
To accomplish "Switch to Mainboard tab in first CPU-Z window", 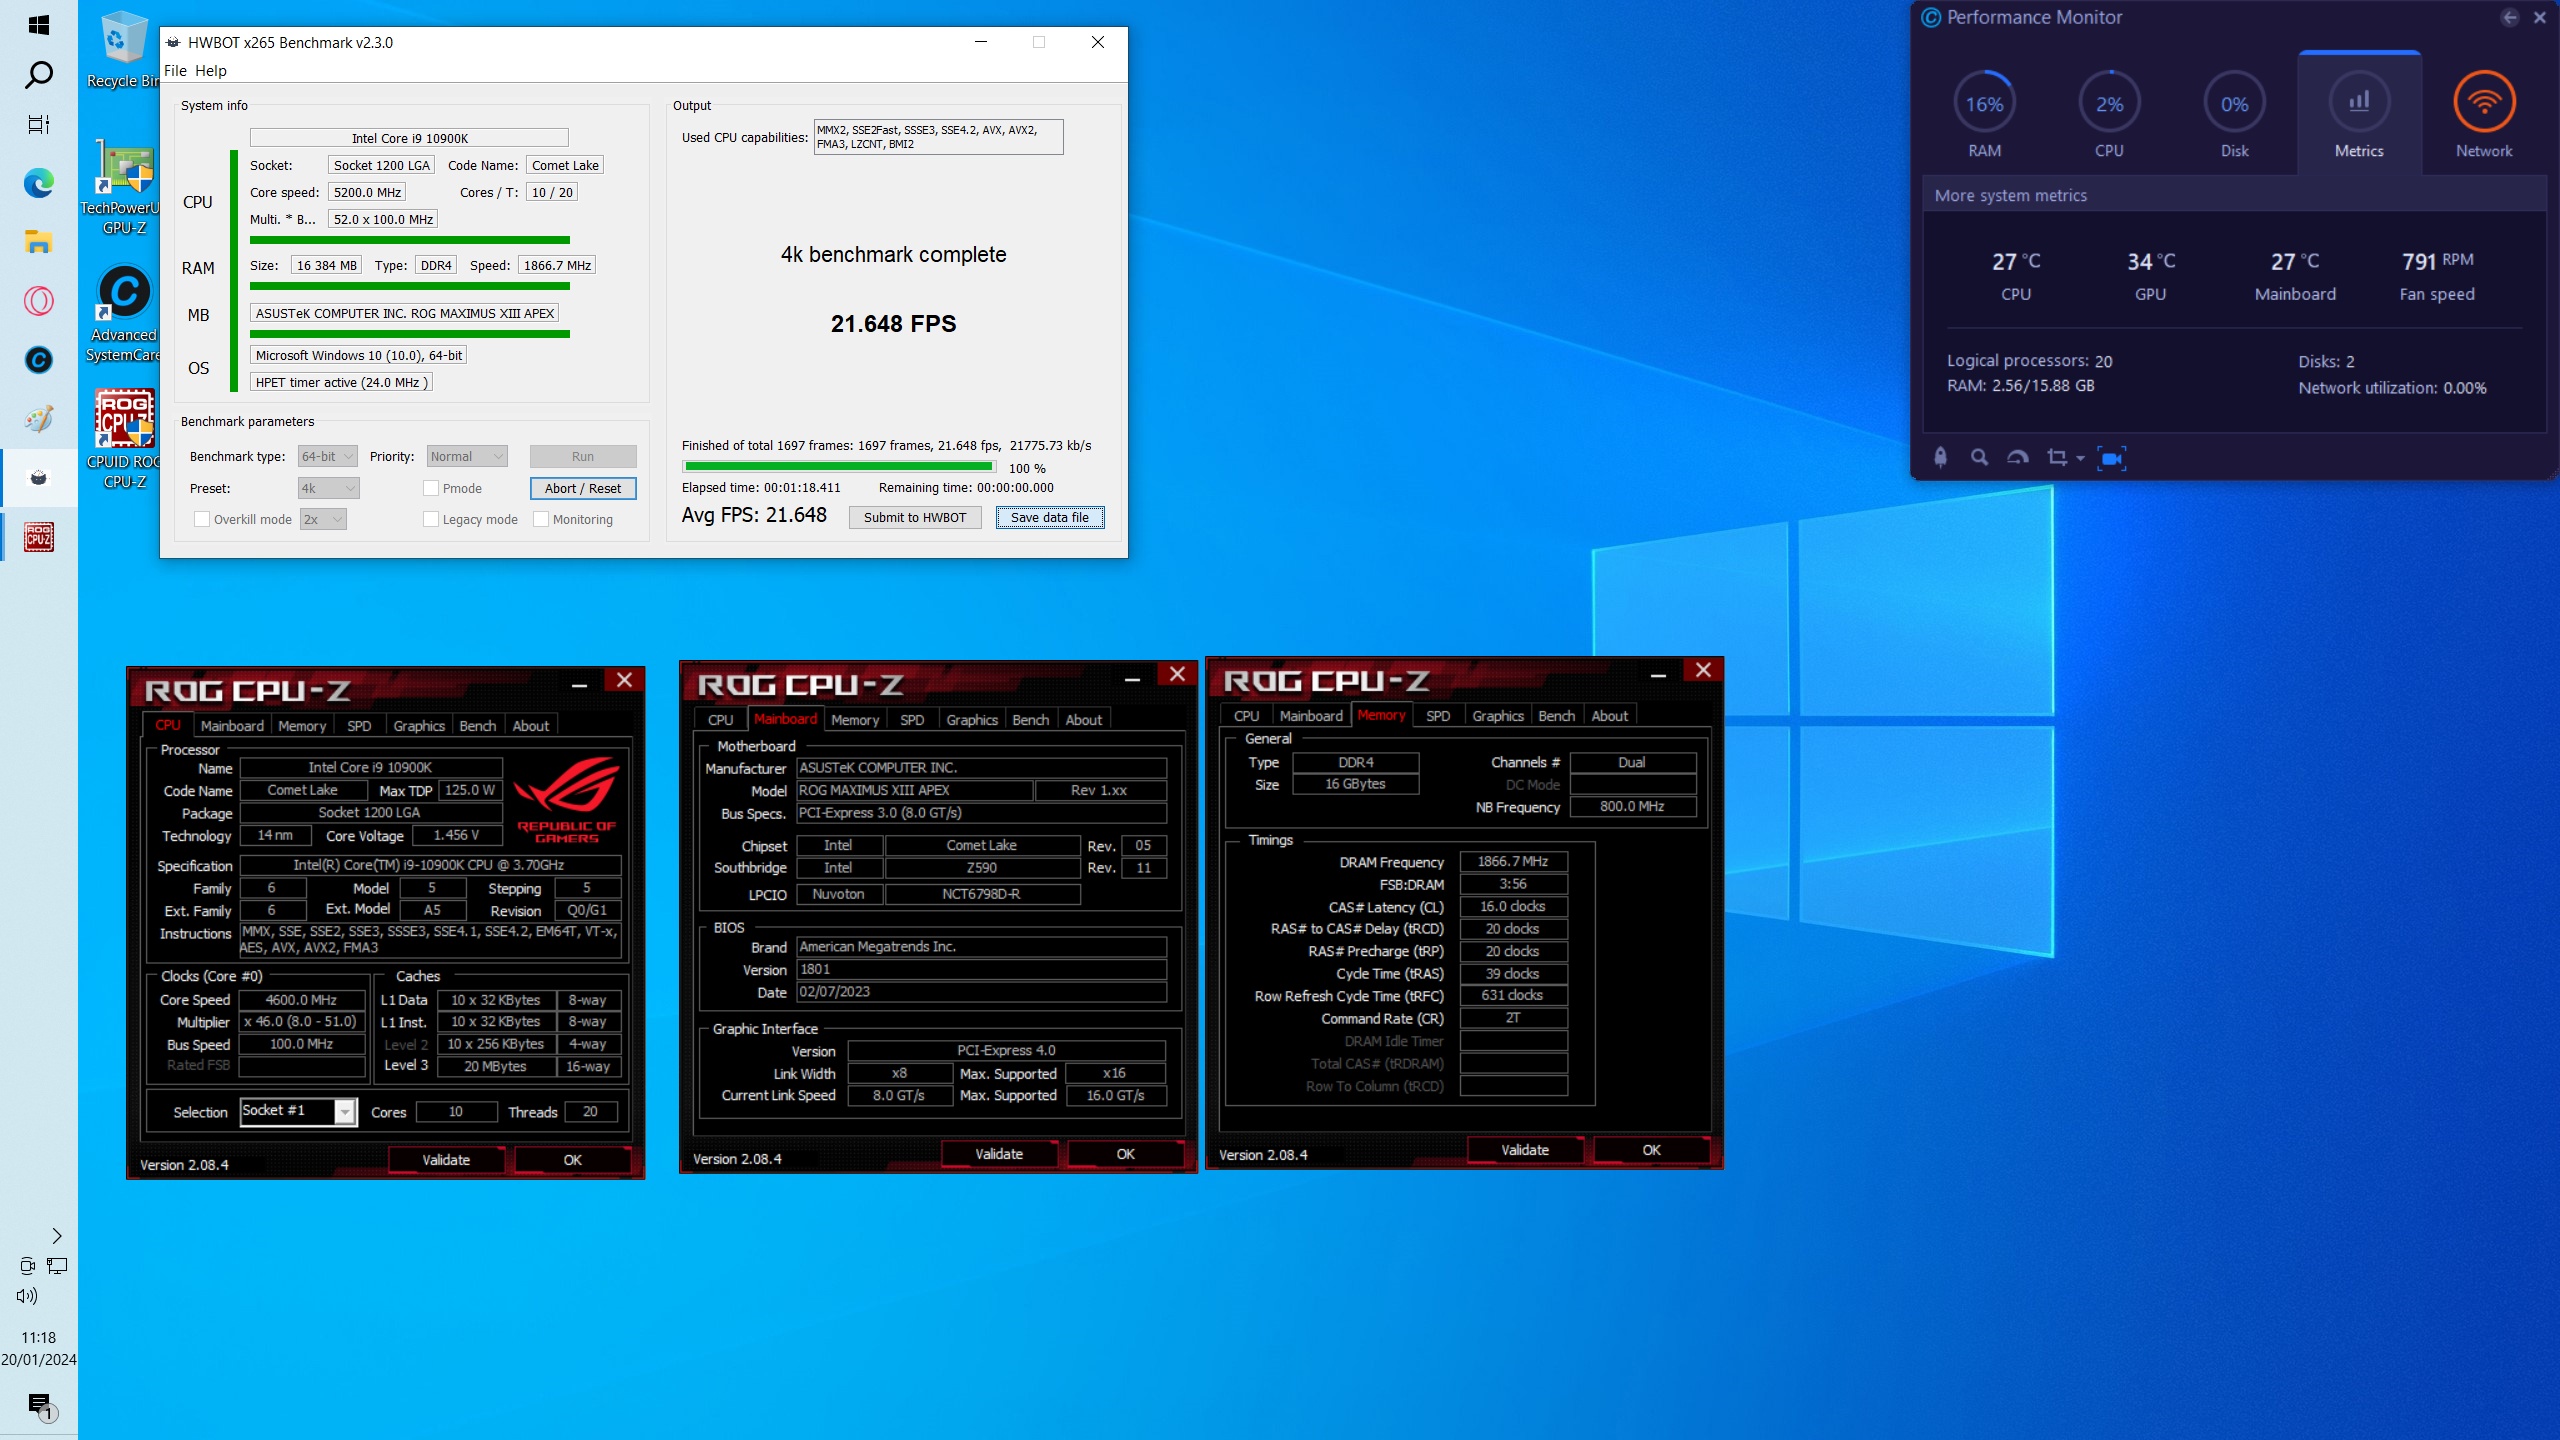I will coord(232,725).
